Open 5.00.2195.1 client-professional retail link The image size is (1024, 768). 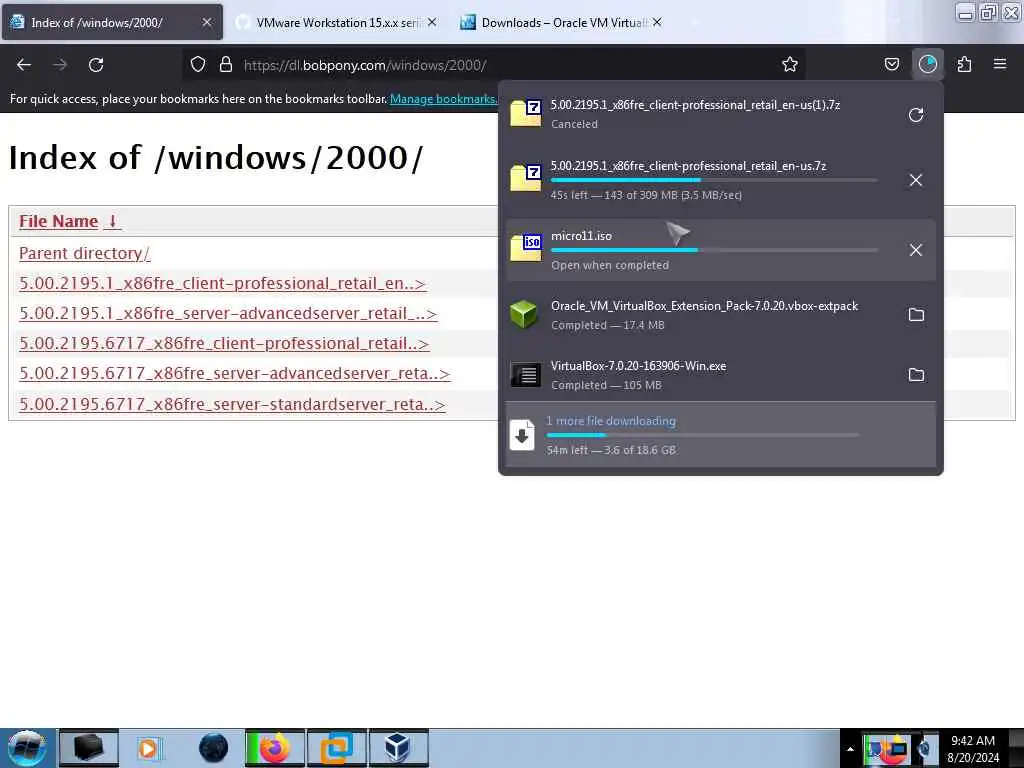click(223, 283)
